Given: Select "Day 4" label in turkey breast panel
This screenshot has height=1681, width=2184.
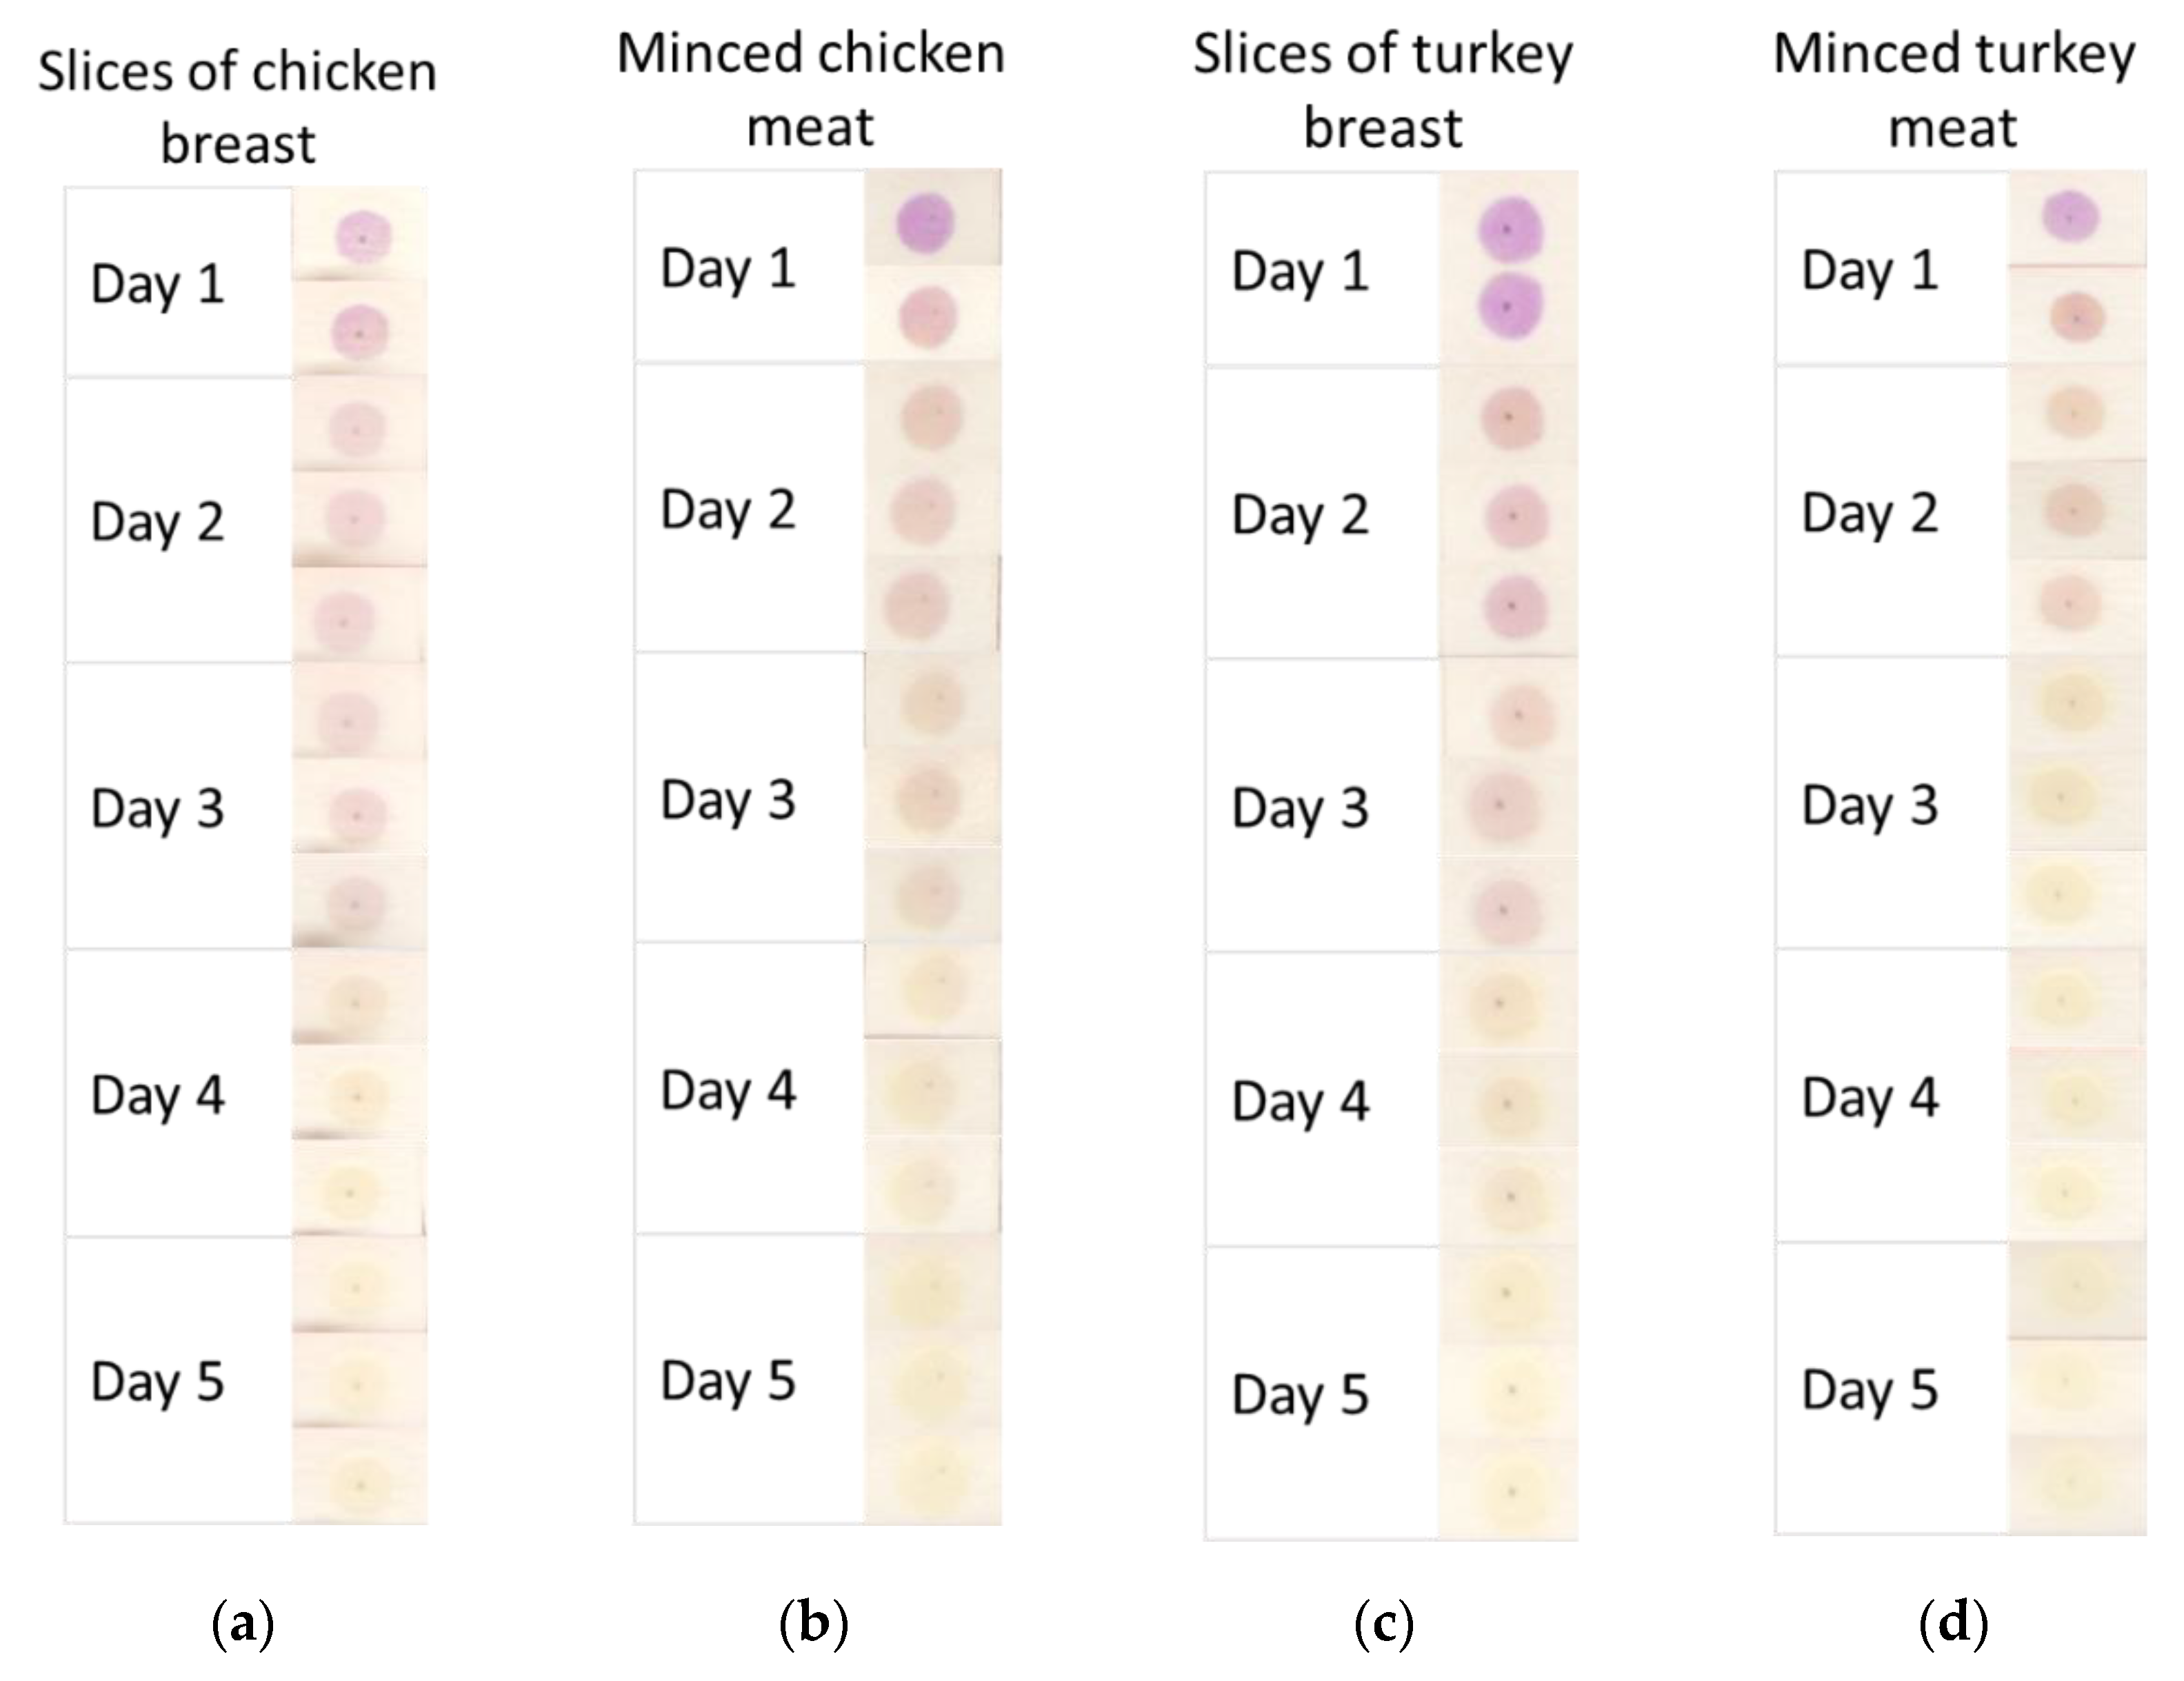Looking at the screenshot, I should (1300, 1101).
